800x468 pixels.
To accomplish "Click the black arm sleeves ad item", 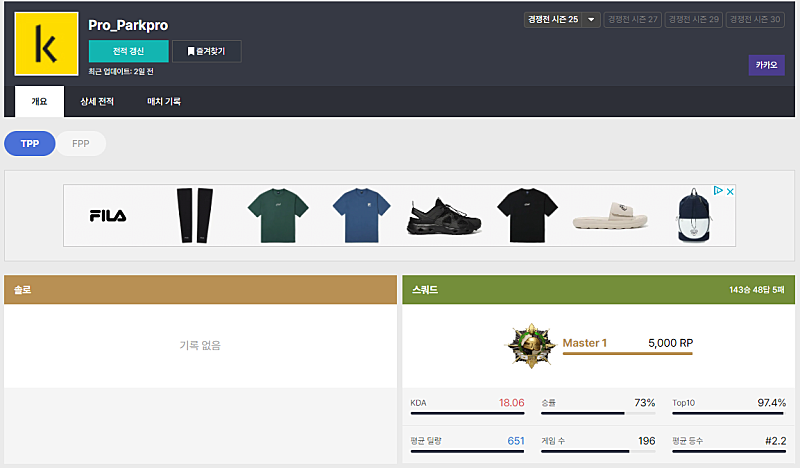I will pos(194,215).
